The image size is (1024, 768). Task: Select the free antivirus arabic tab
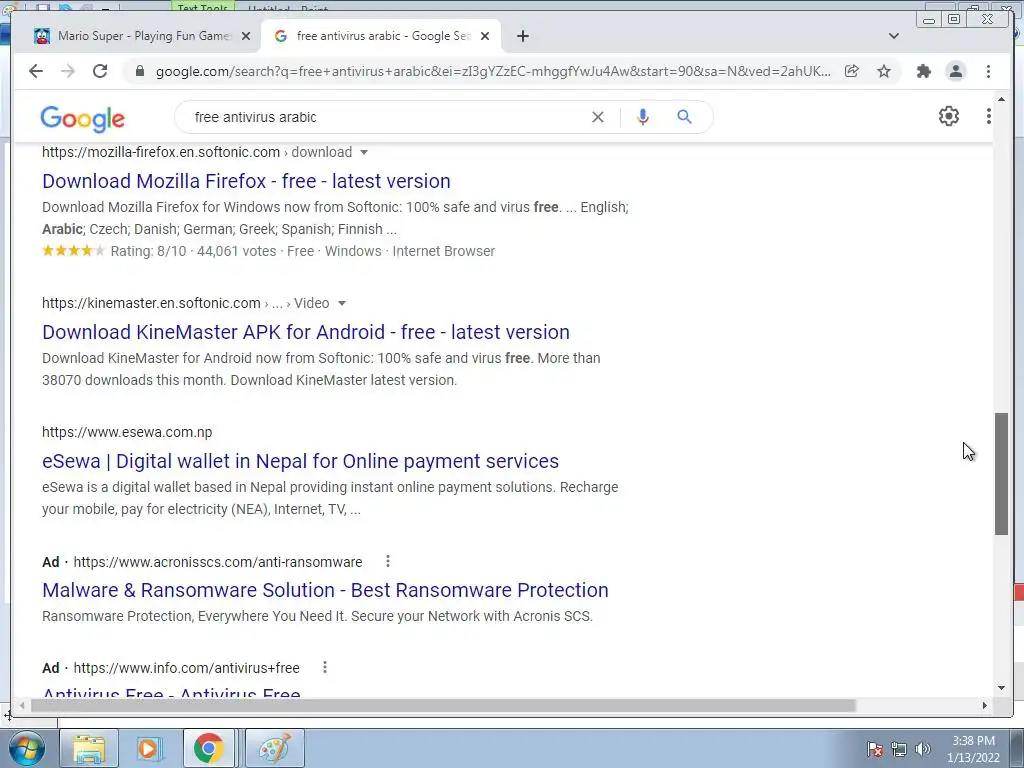381,36
